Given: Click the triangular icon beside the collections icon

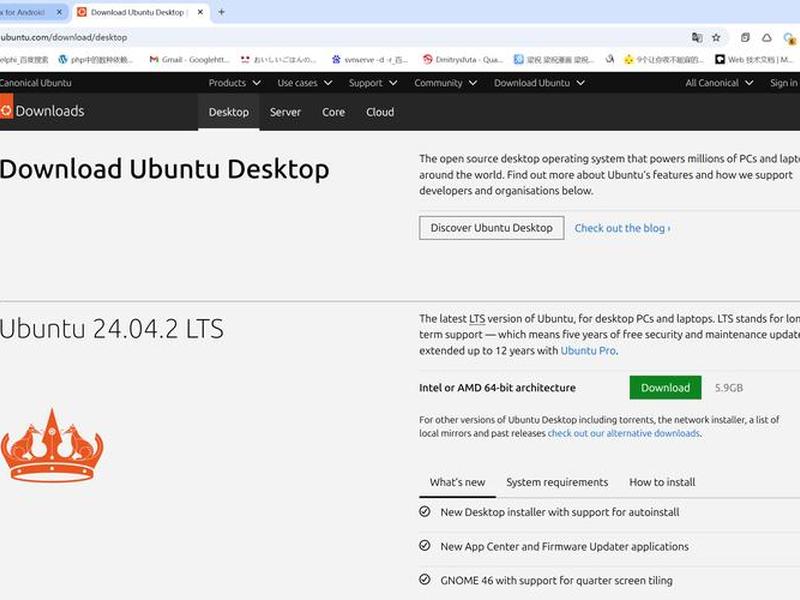Looking at the screenshot, I should 767,37.
